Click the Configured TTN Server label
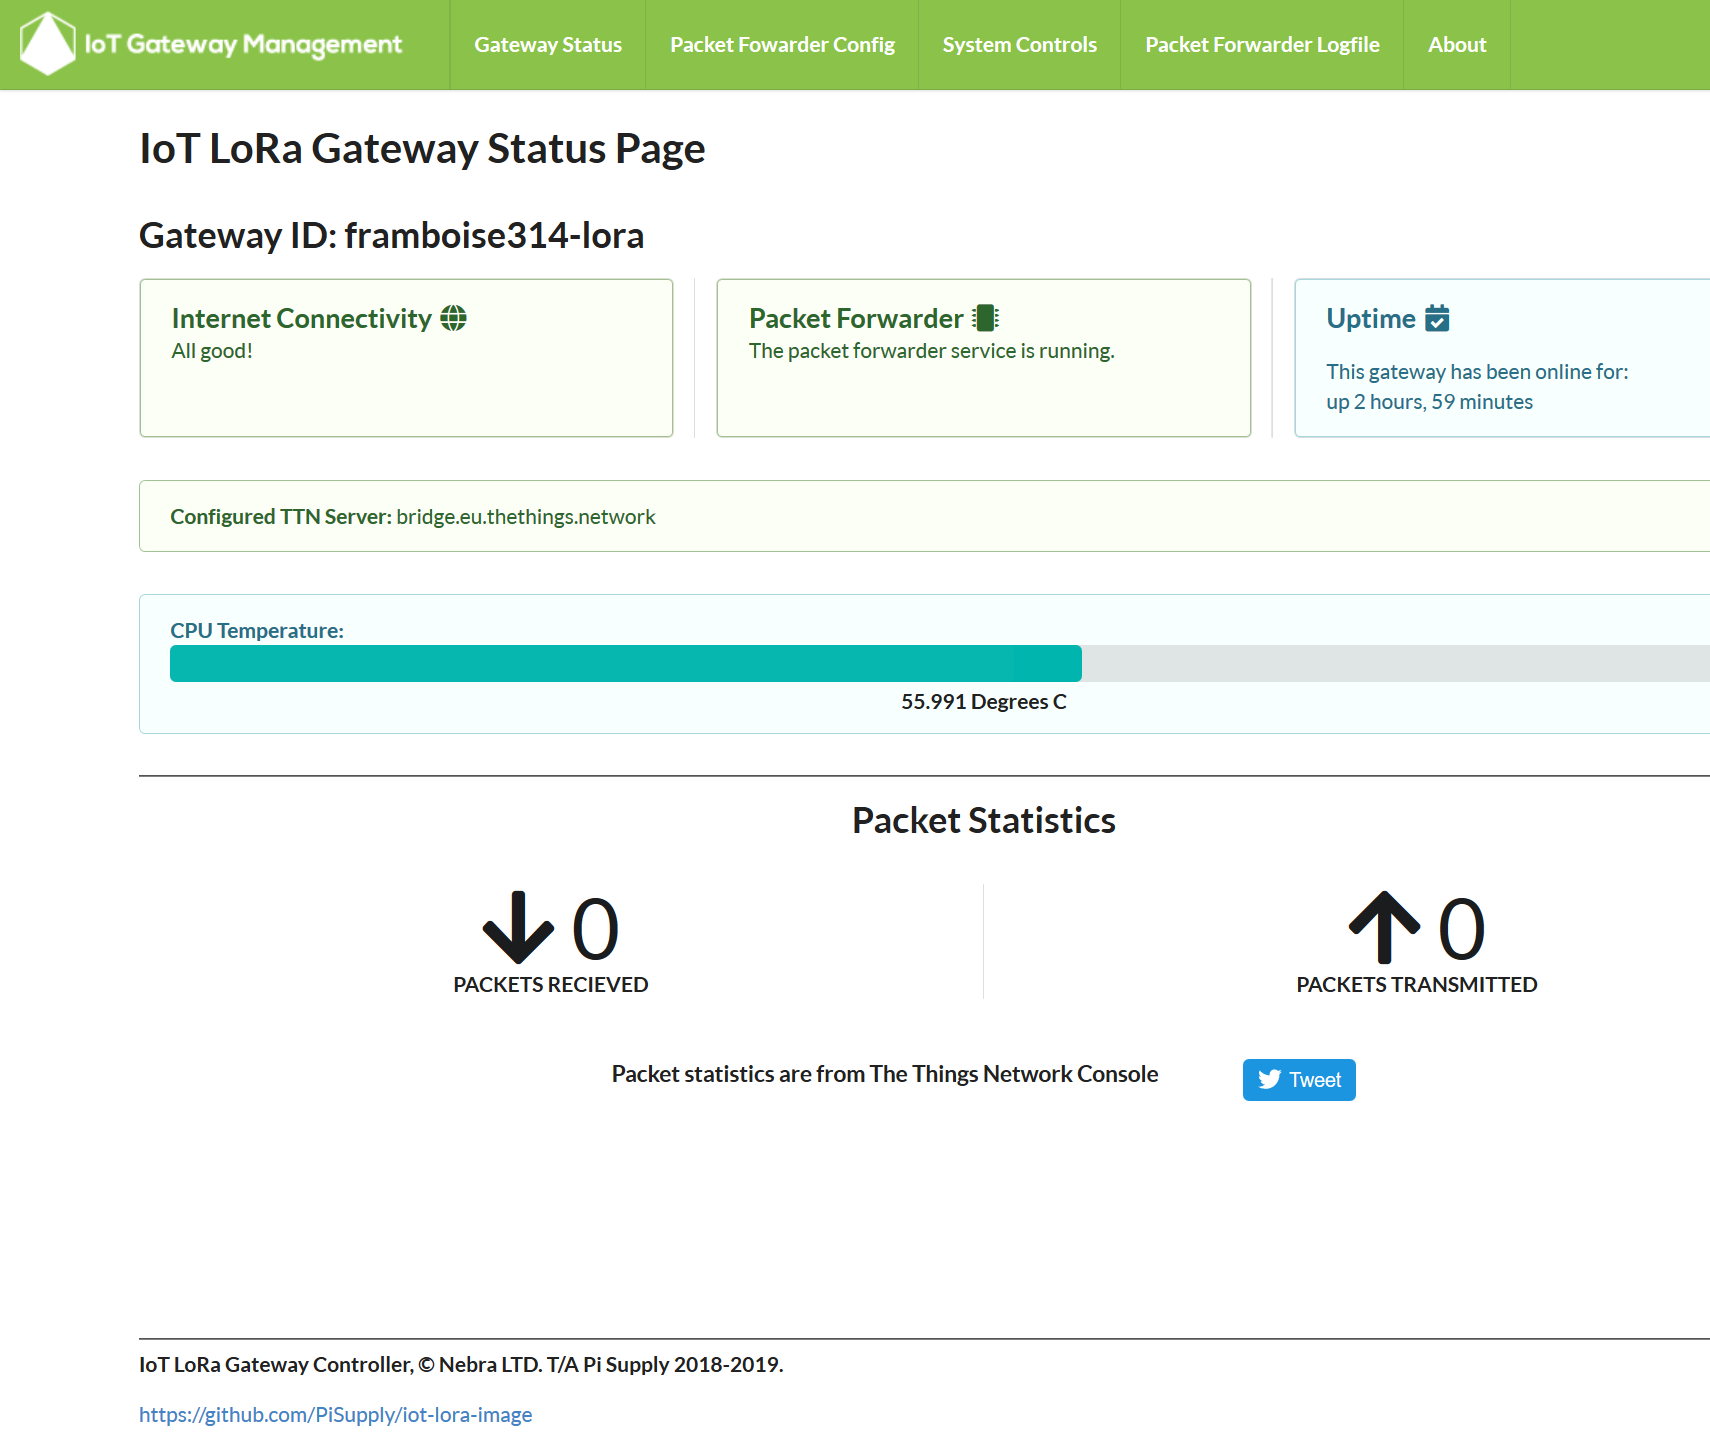 [x=280, y=517]
